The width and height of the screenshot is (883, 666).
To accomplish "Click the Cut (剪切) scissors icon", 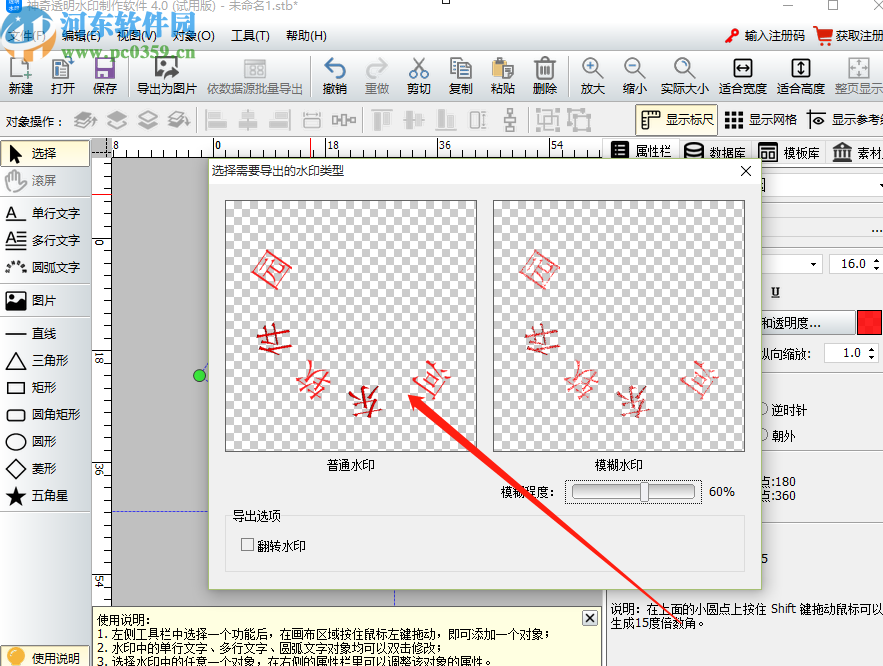I will click(x=418, y=76).
